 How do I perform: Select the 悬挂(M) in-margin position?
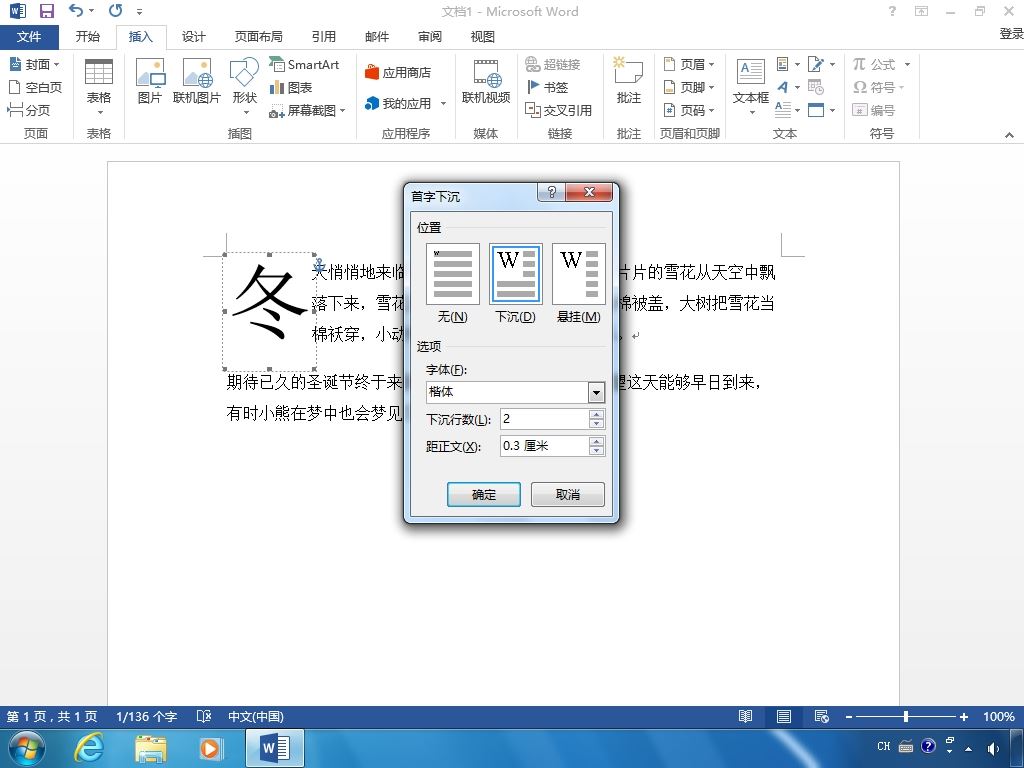[x=579, y=283]
